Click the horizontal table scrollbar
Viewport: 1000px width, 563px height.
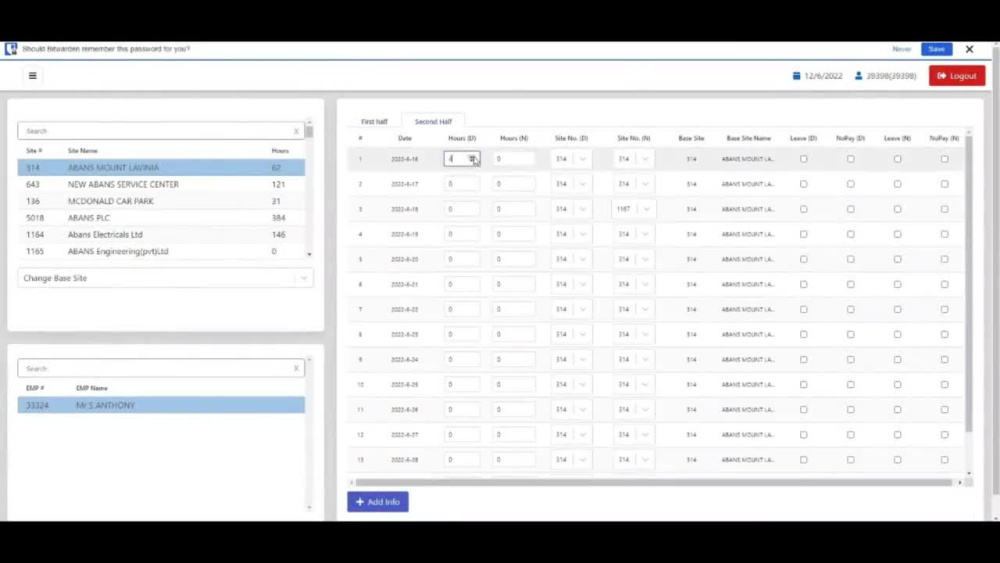pyautogui.click(x=654, y=483)
